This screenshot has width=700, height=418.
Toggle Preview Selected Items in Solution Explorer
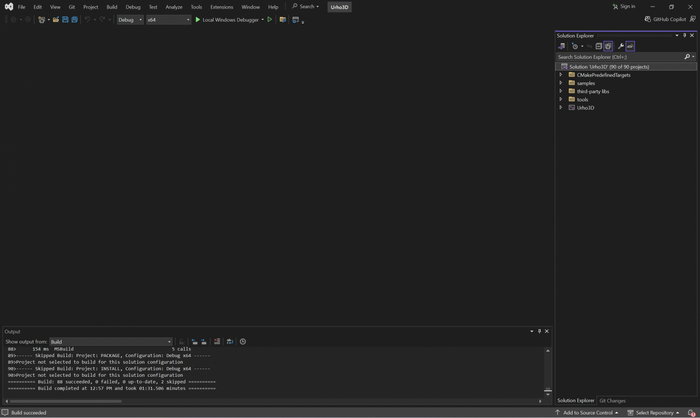pos(630,46)
